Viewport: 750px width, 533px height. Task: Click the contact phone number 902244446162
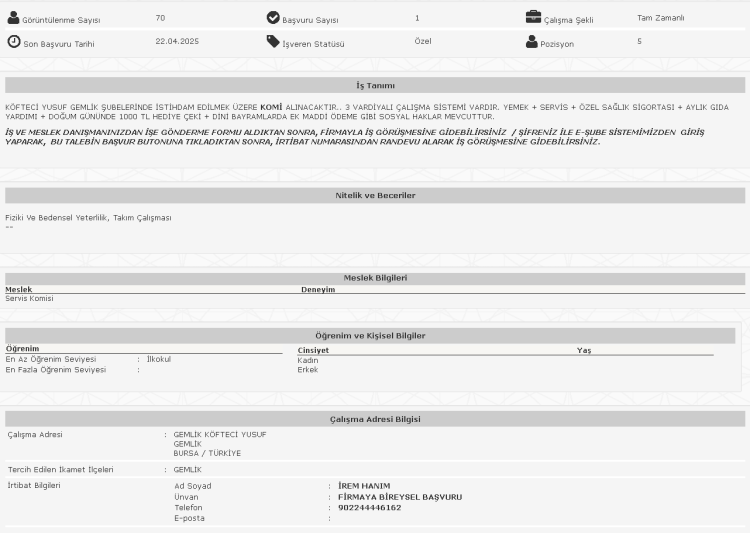[x=369, y=508]
